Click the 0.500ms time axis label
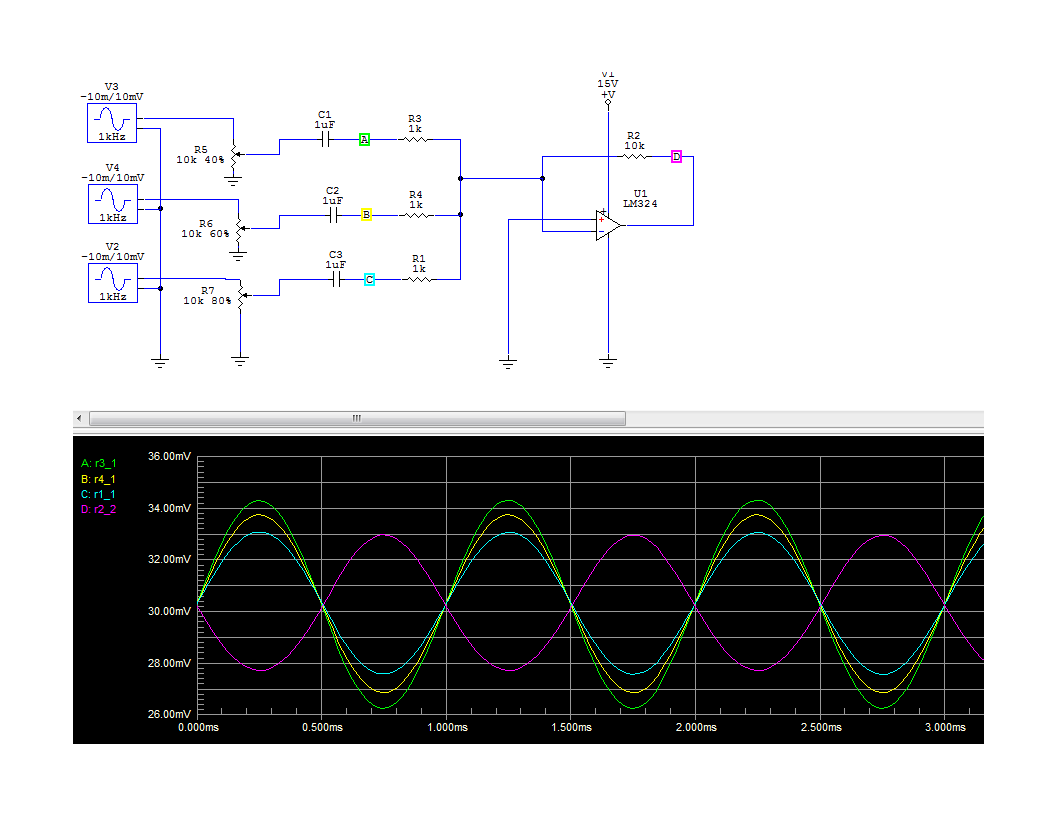1056x816 pixels. [x=322, y=727]
